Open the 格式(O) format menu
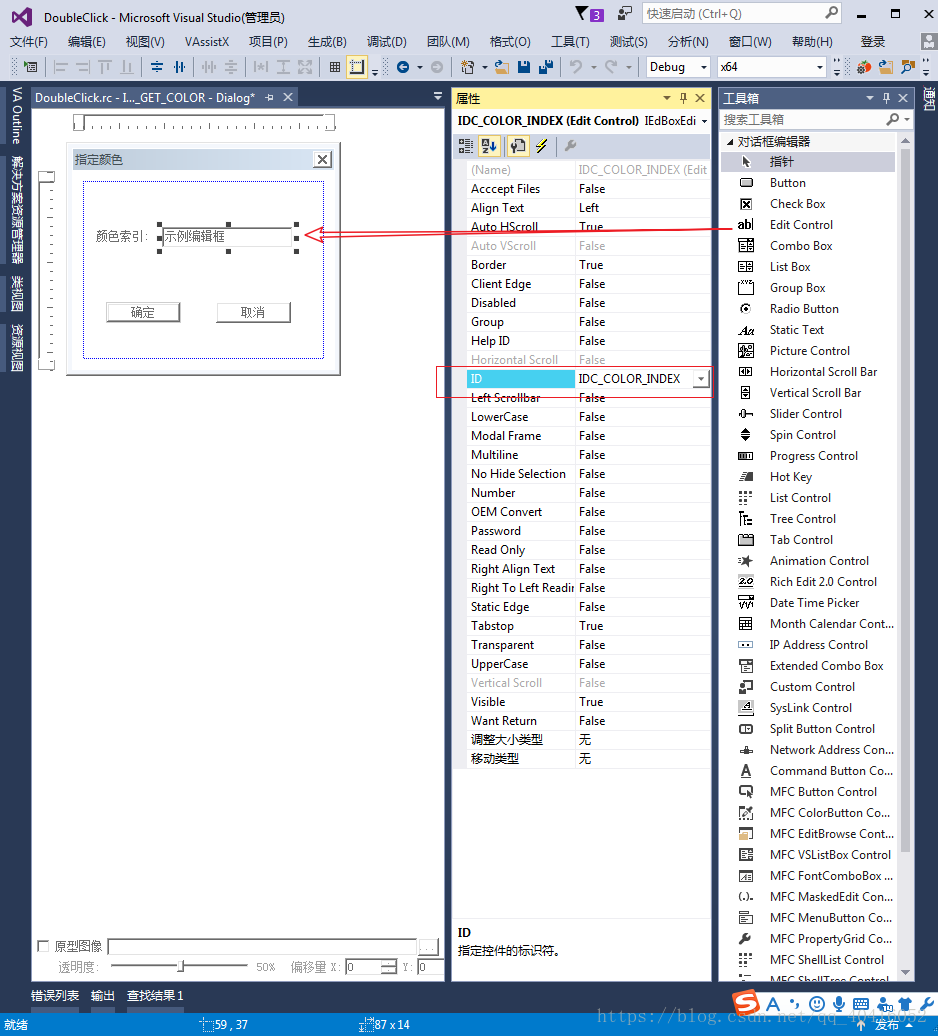Screen dimensions: 938x1036 point(510,42)
